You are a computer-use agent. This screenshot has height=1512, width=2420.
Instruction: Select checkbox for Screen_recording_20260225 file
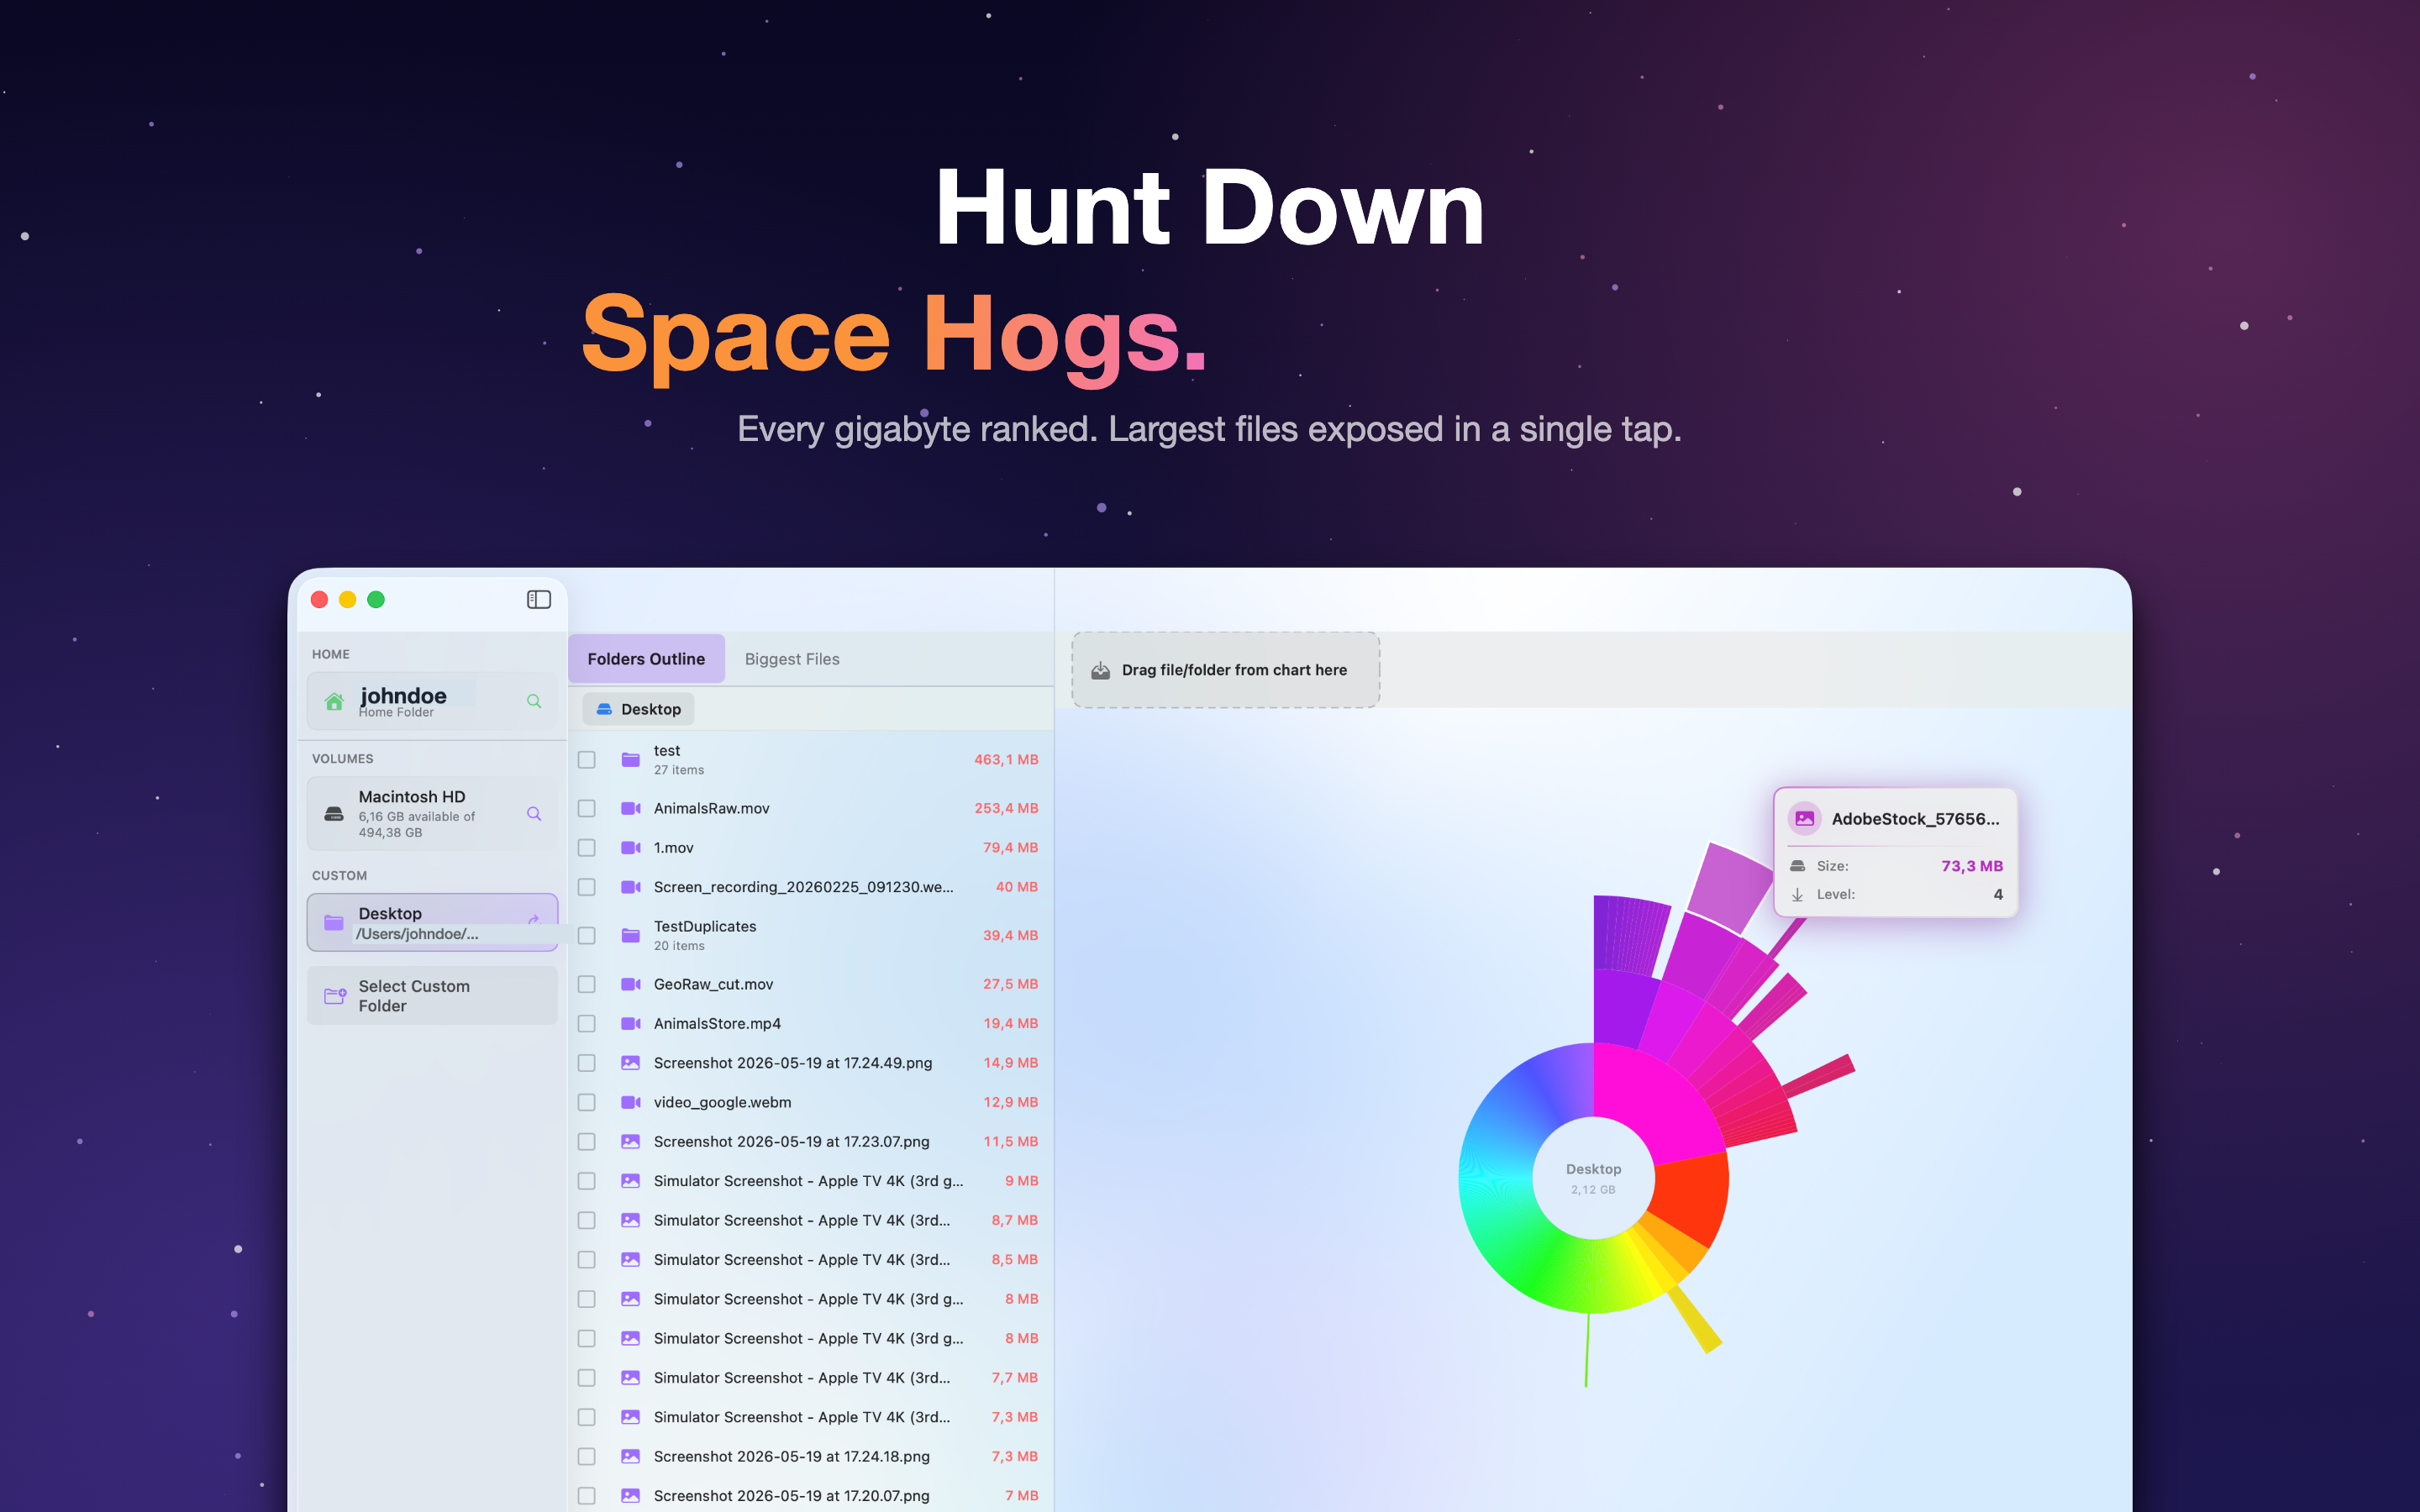[x=587, y=887]
